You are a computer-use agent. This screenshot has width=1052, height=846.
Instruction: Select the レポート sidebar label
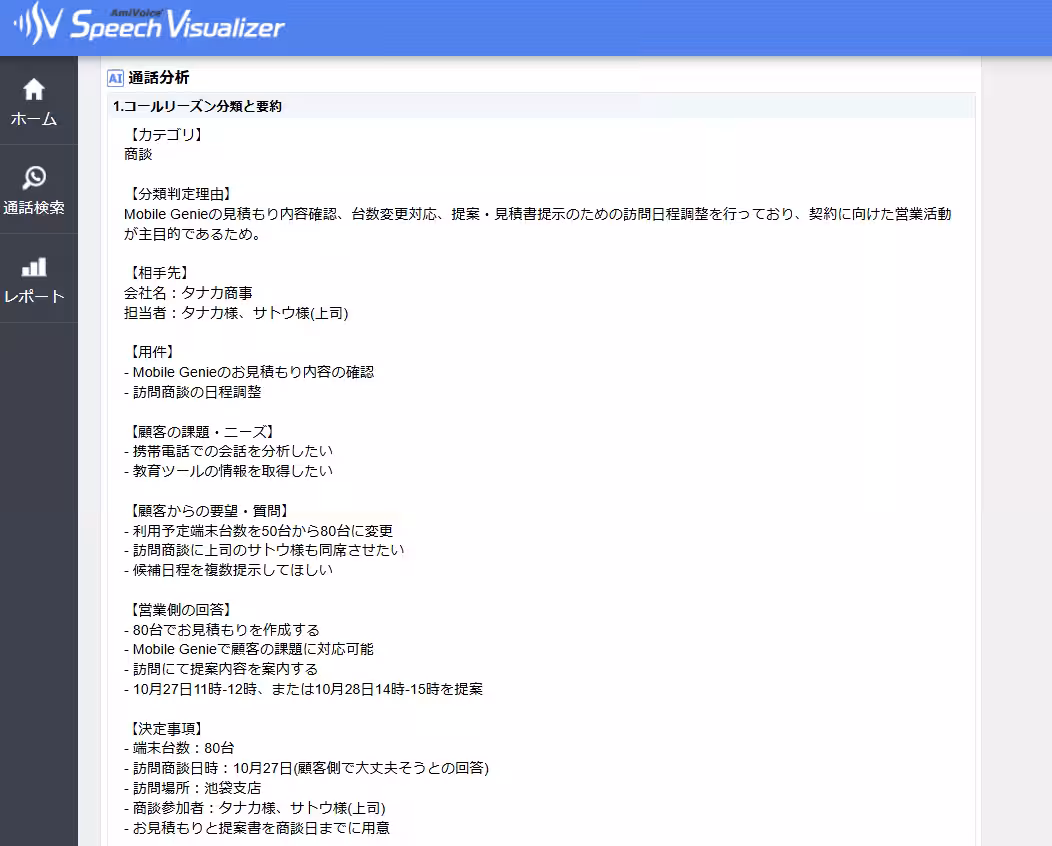34,297
